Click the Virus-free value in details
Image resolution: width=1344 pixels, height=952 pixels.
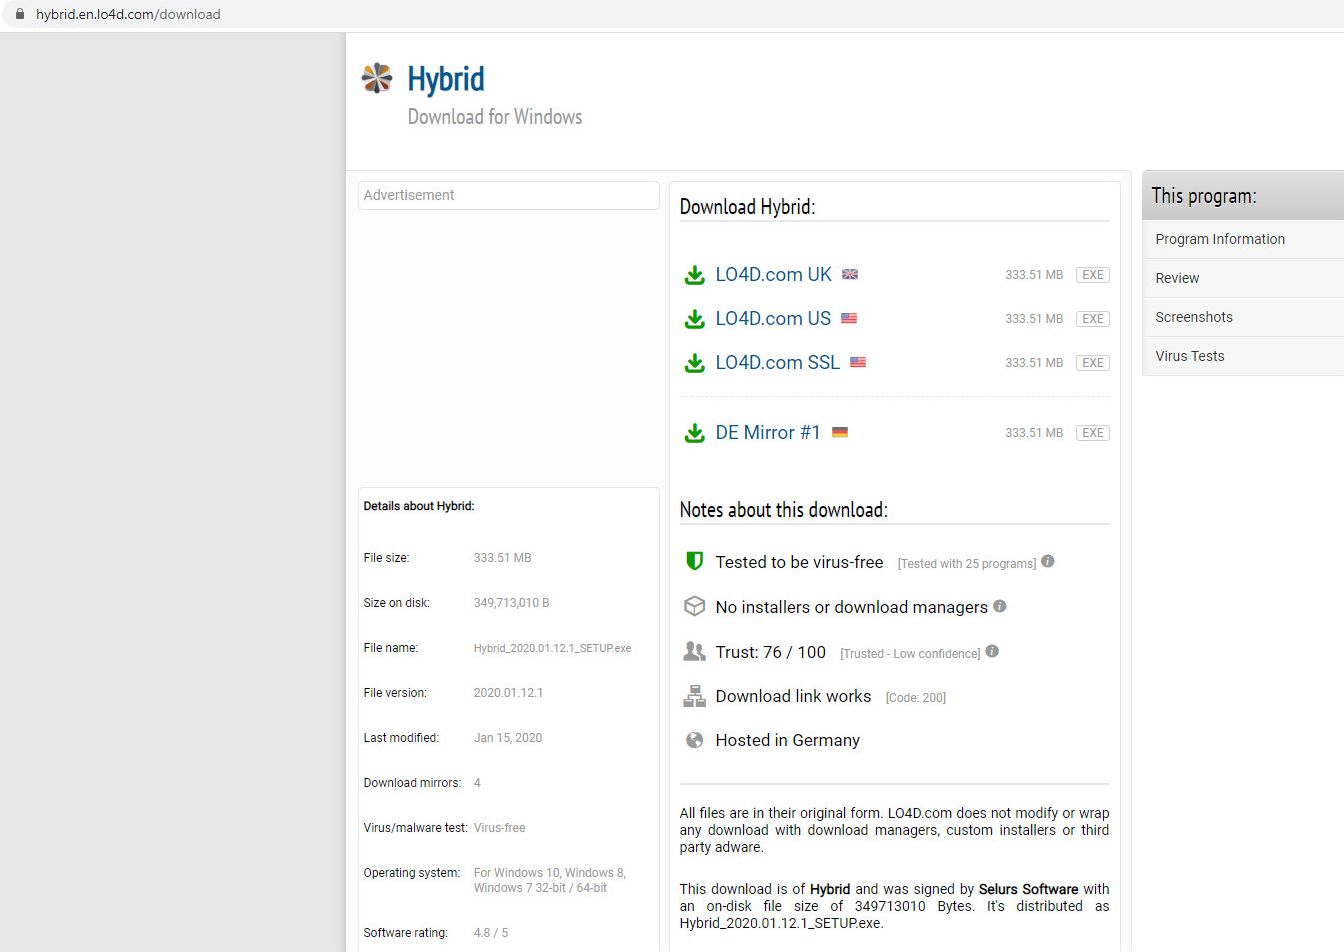pos(499,828)
